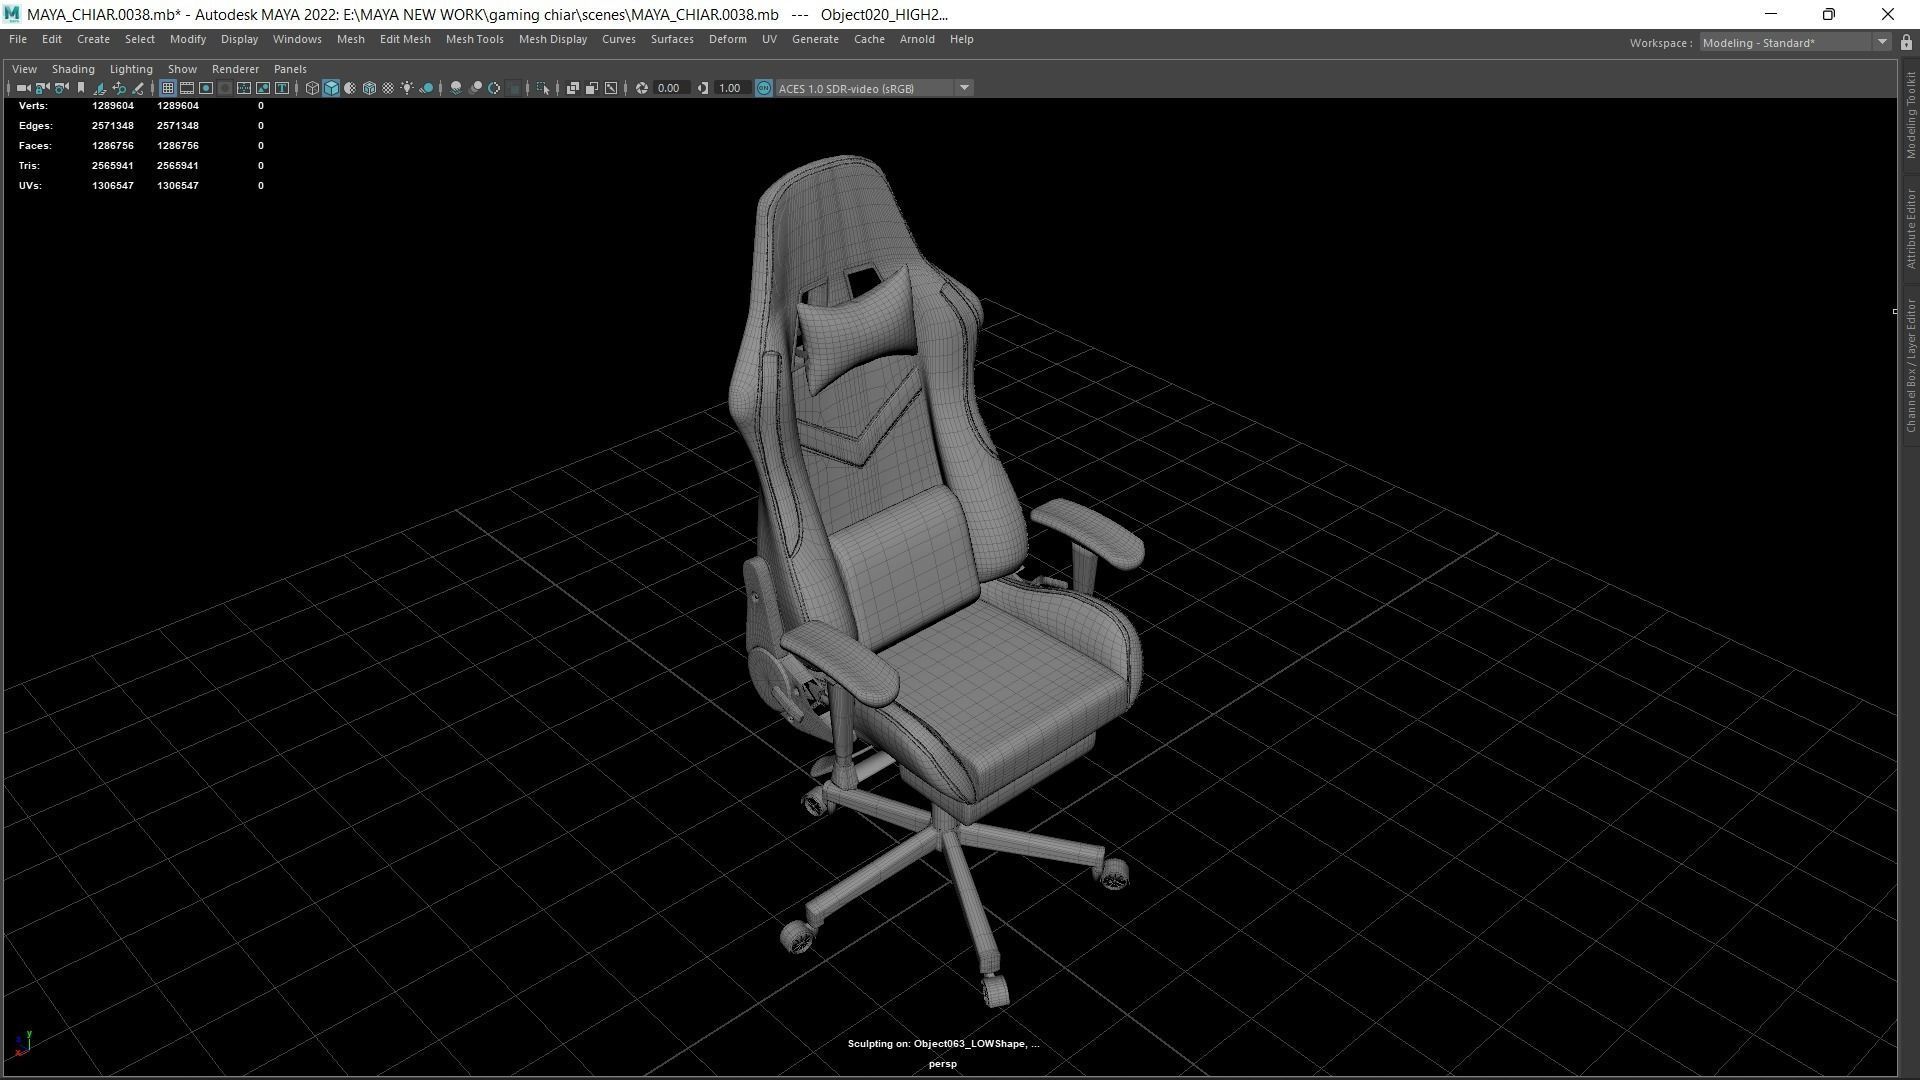Open the Attribute Editor side tab
The height and width of the screenshot is (1080, 1920).
1910,228
